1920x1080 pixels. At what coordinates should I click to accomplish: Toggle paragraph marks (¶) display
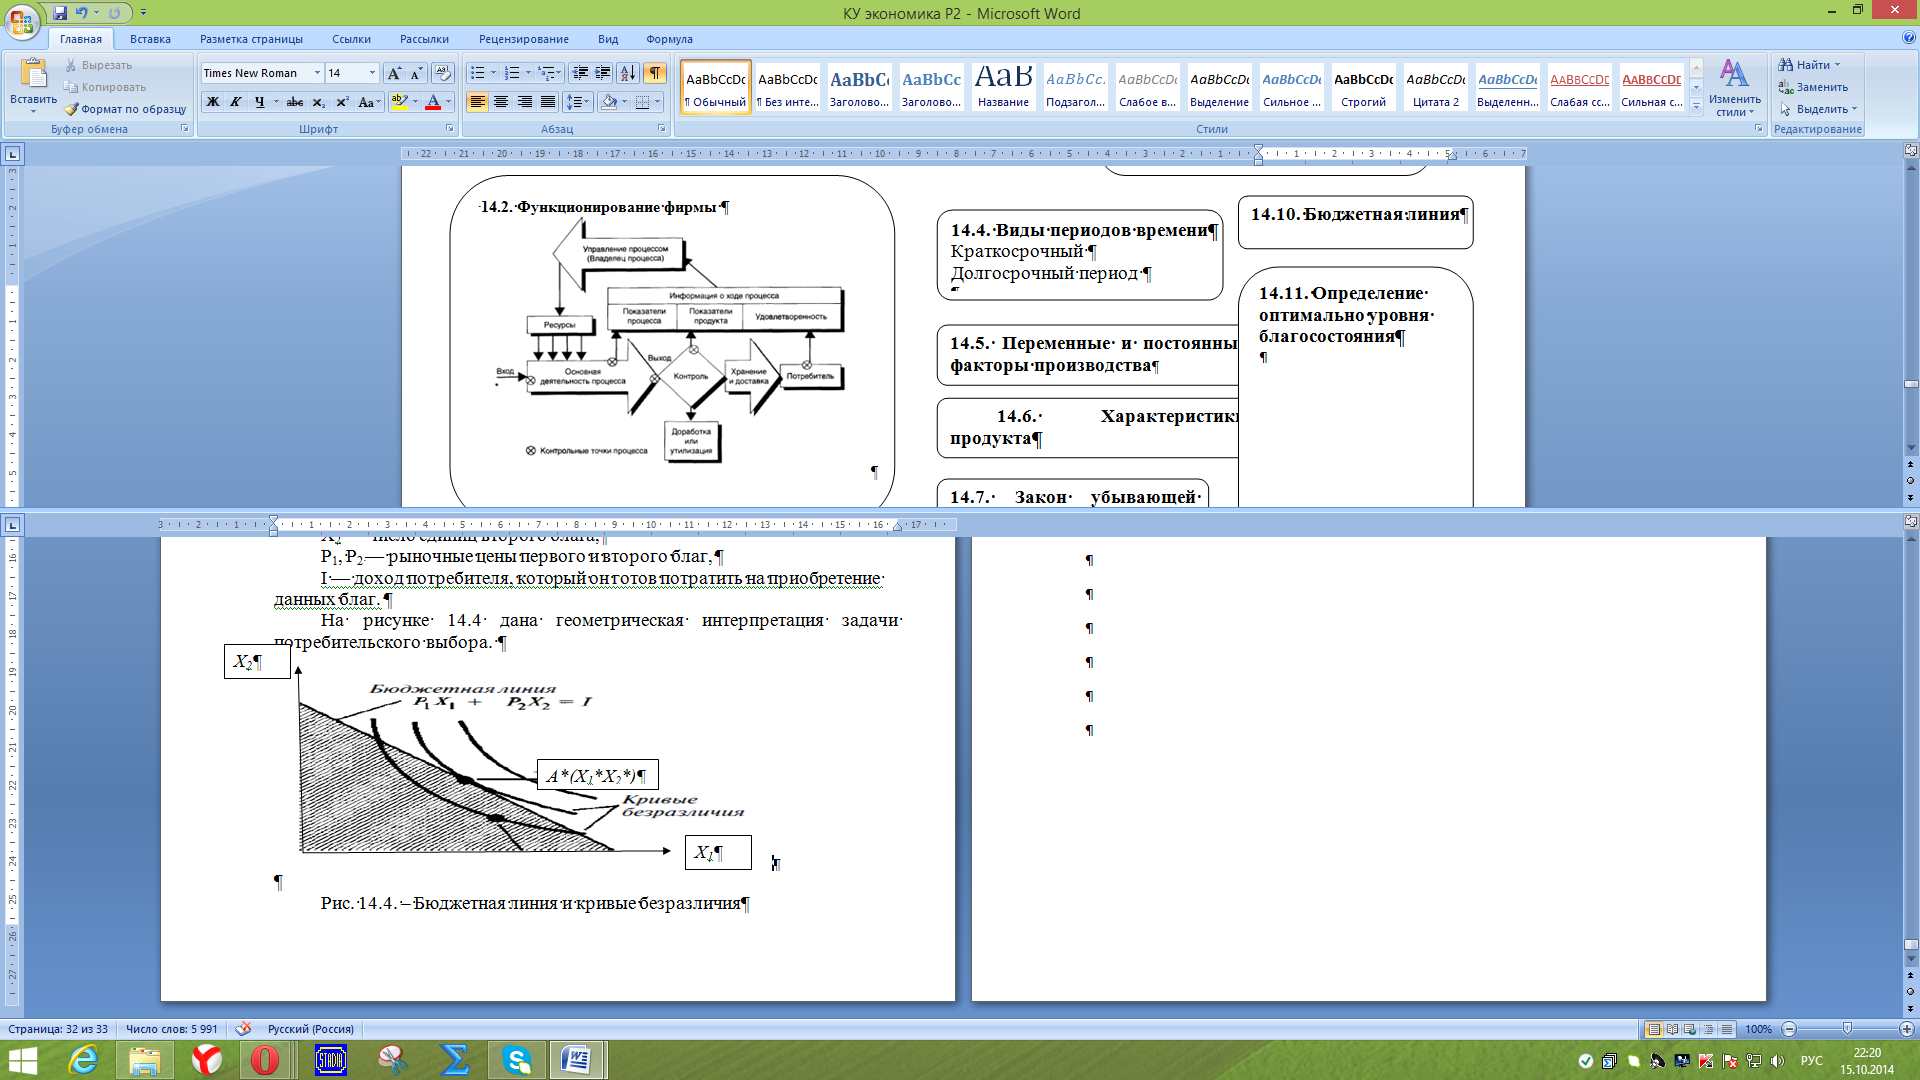pos(654,73)
